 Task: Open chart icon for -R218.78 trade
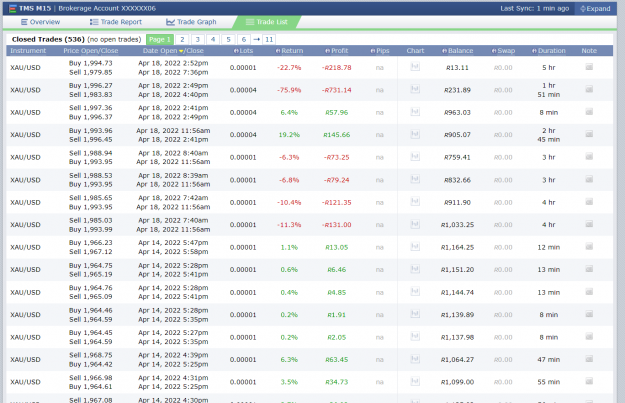pyautogui.click(x=415, y=67)
